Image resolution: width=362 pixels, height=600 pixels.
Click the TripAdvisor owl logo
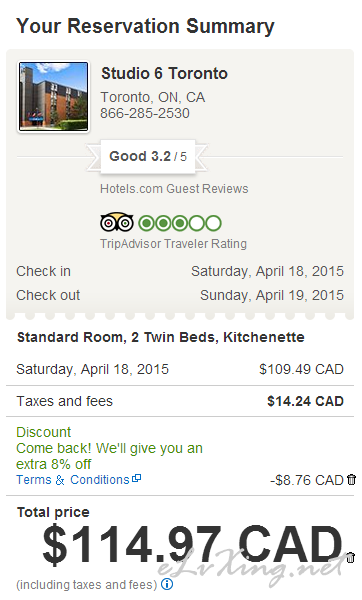(117, 223)
